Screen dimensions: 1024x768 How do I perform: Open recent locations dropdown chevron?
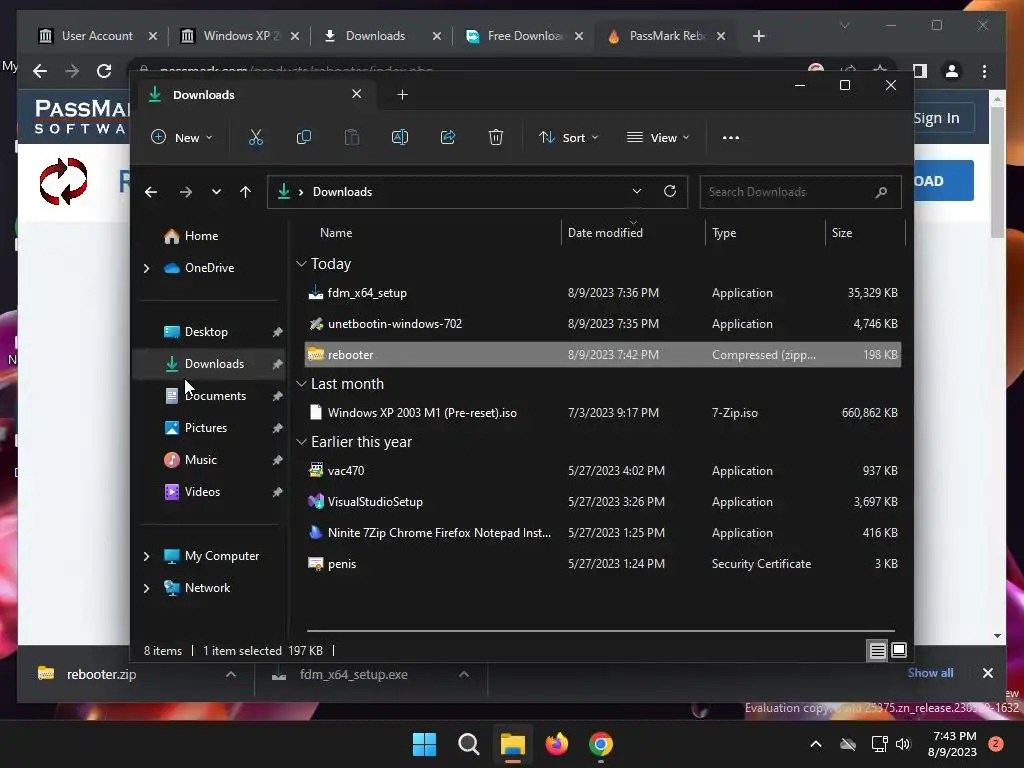point(216,192)
